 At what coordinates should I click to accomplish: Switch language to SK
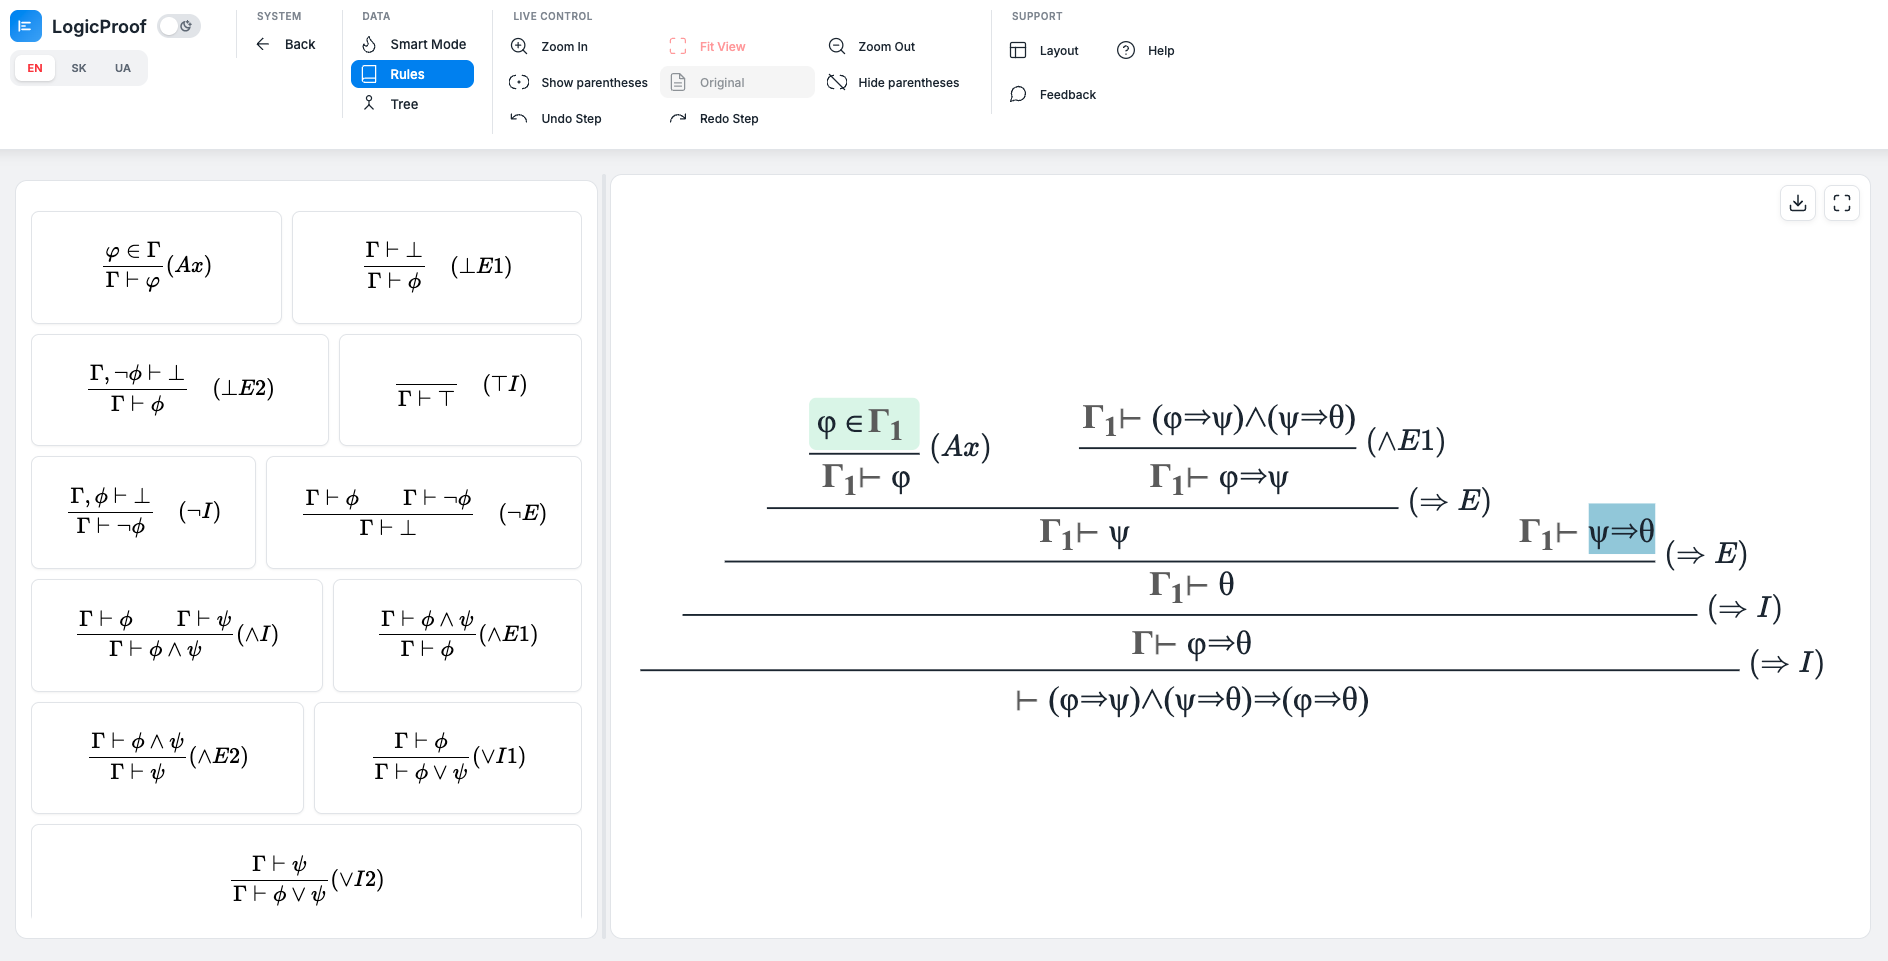pyautogui.click(x=79, y=68)
